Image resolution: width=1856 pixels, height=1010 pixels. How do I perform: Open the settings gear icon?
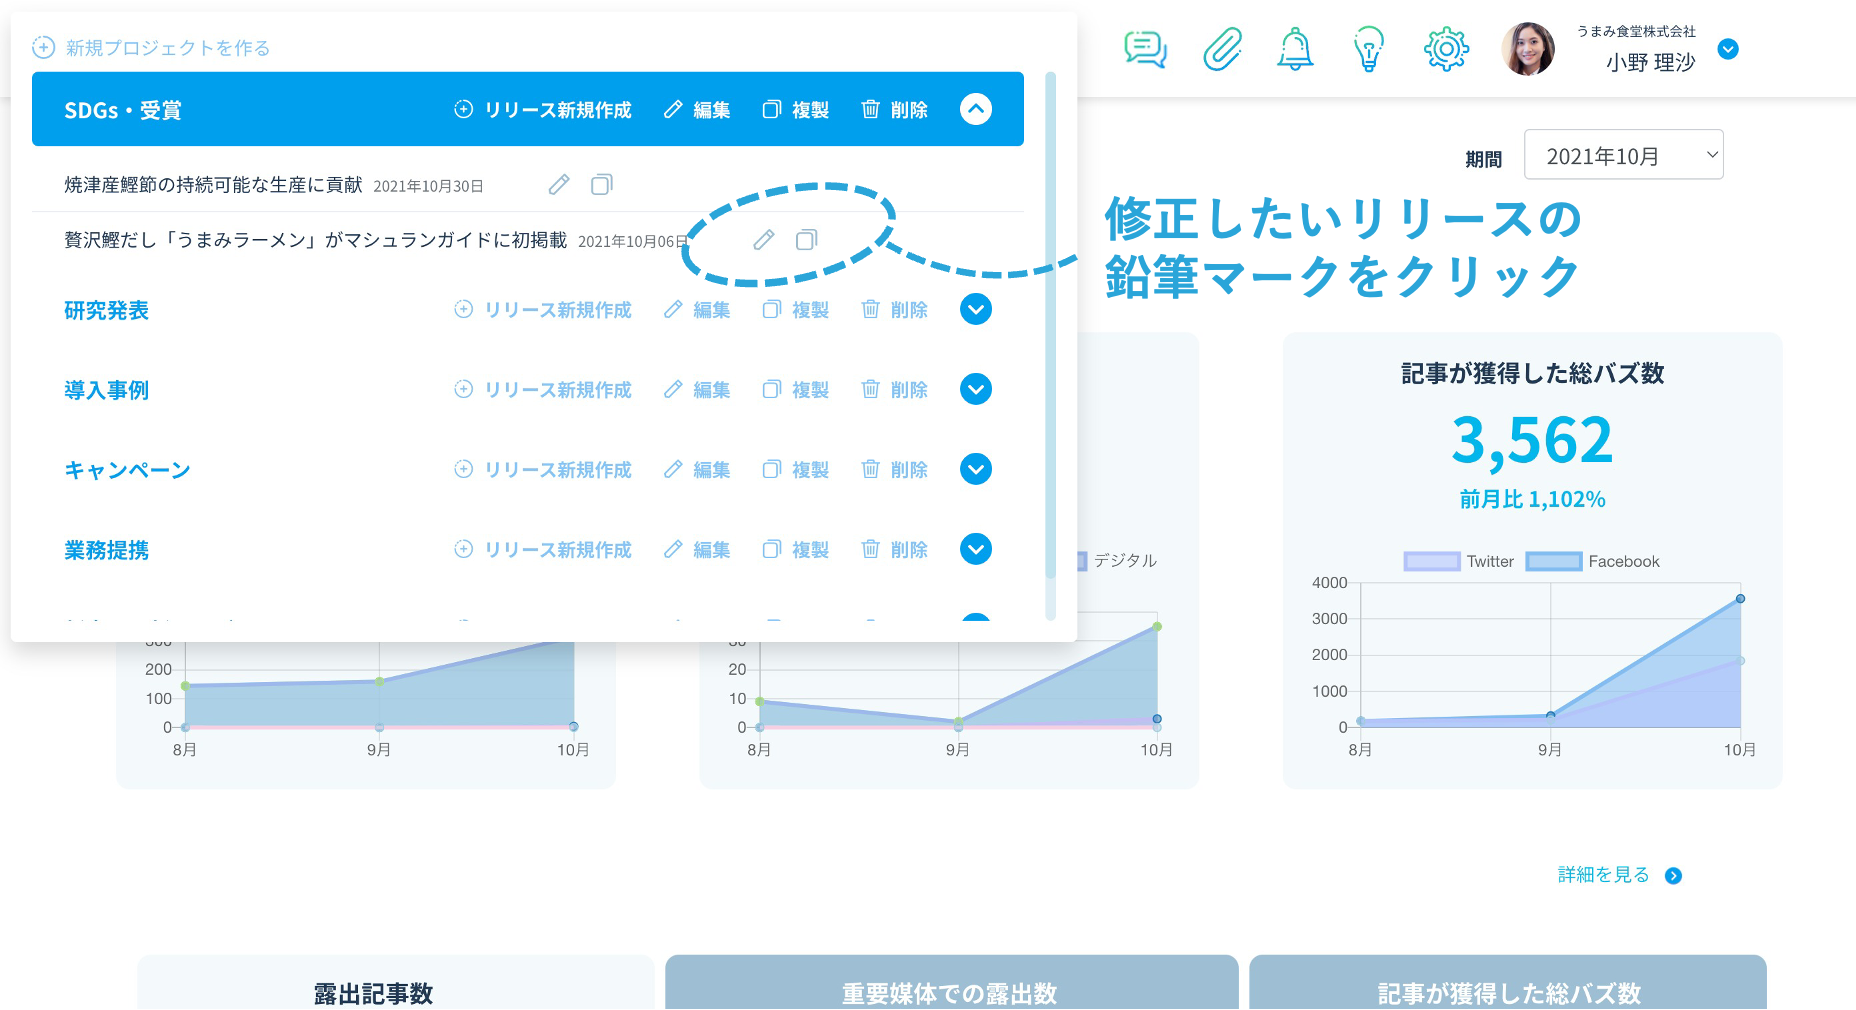1446,49
